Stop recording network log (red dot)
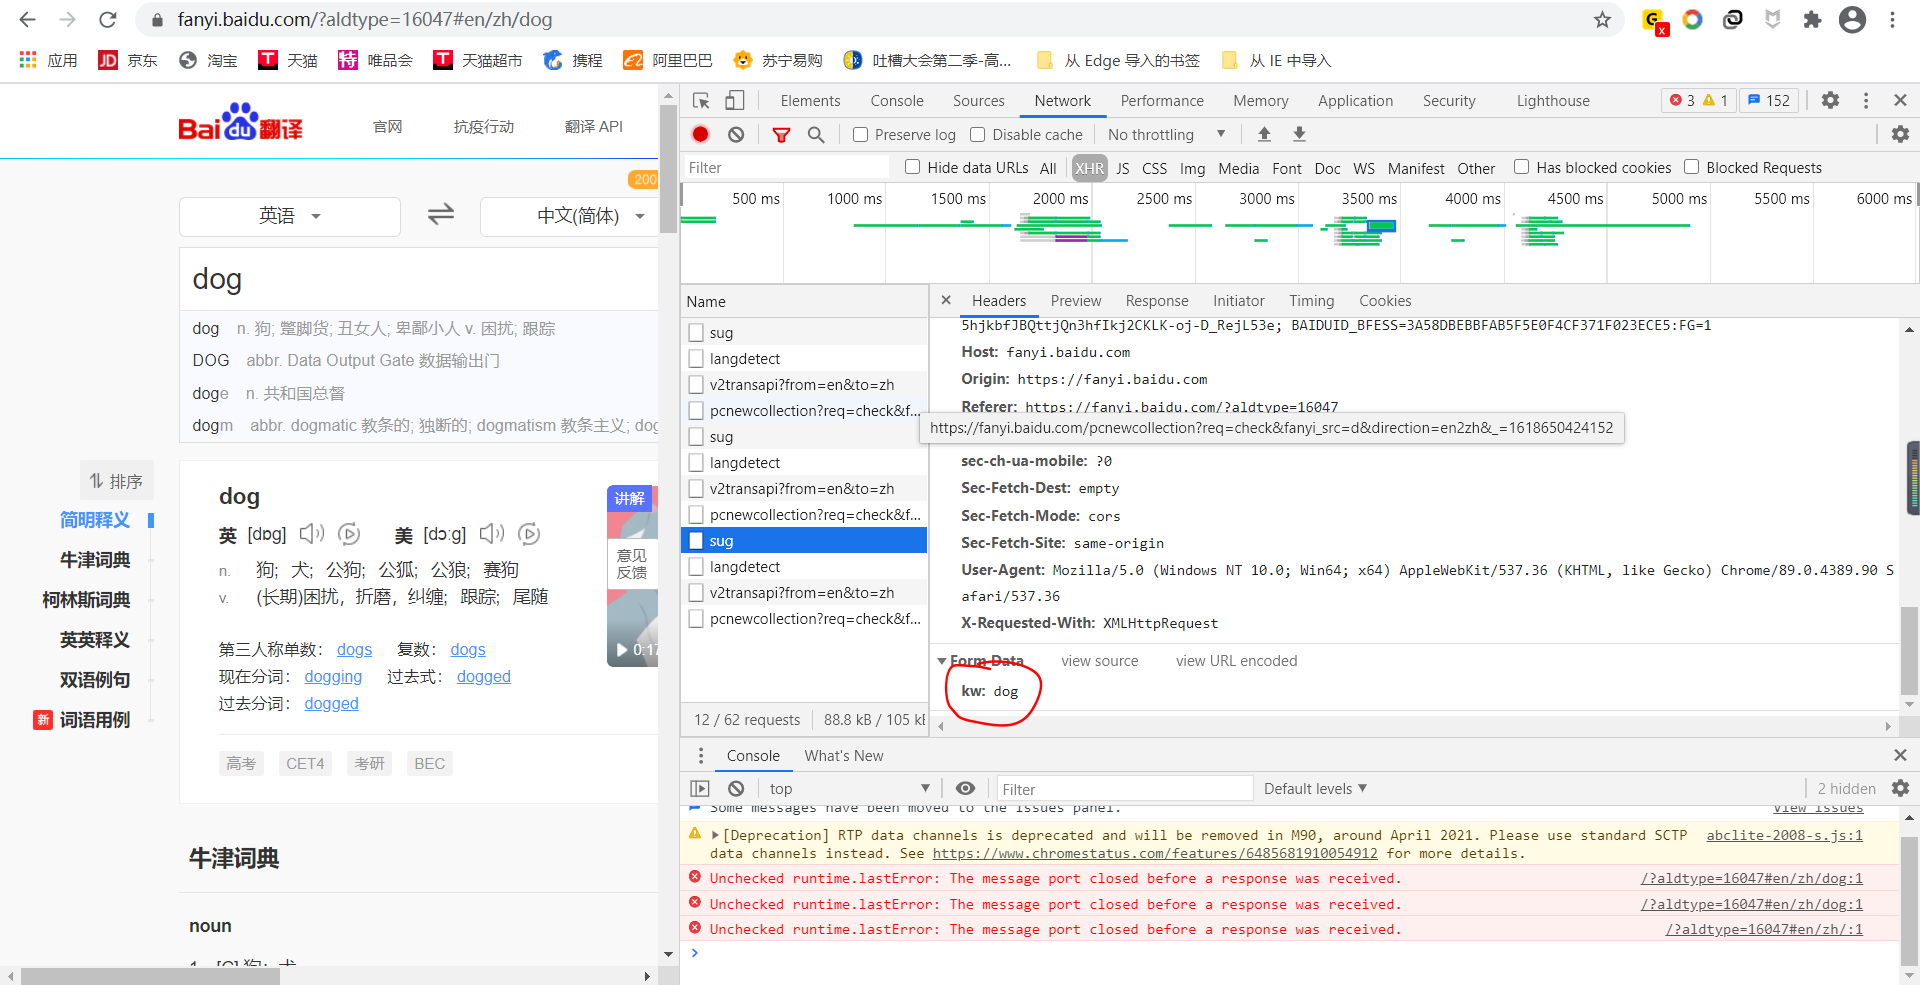The width and height of the screenshot is (1920, 985). click(x=700, y=134)
